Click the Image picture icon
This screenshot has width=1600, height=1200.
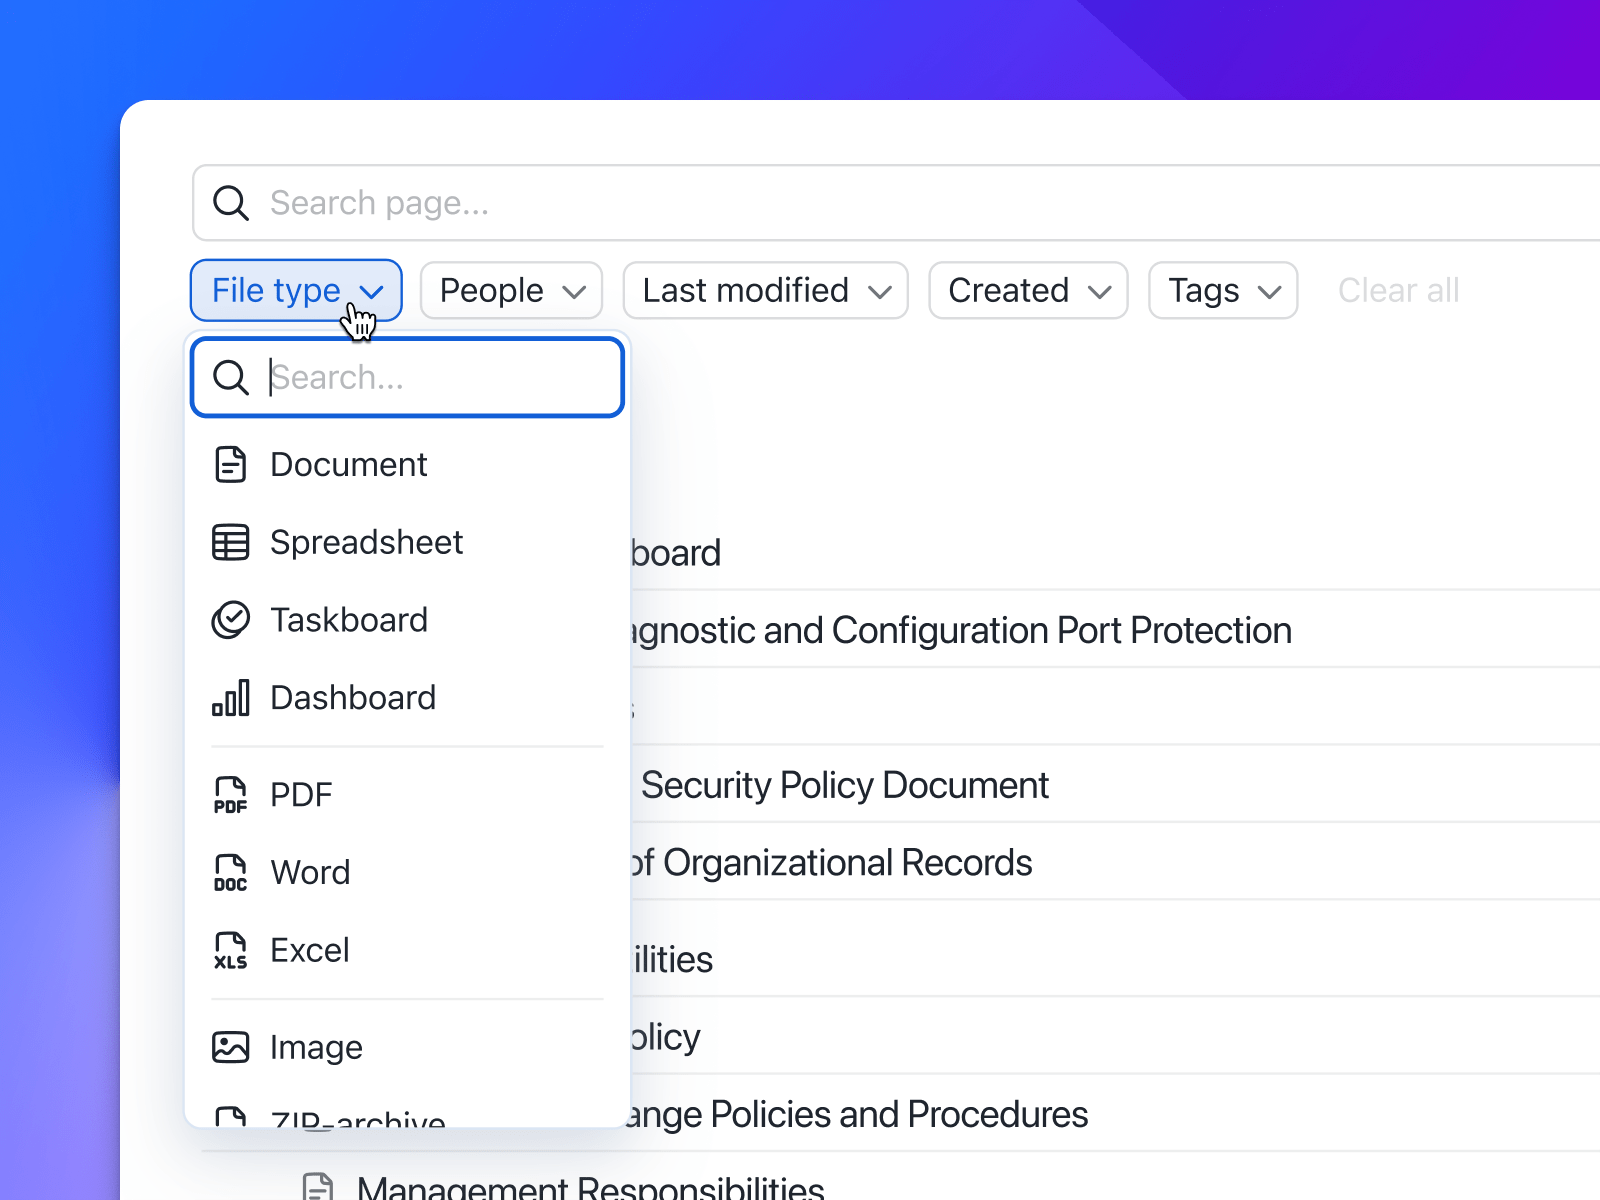pos(231,1047)
